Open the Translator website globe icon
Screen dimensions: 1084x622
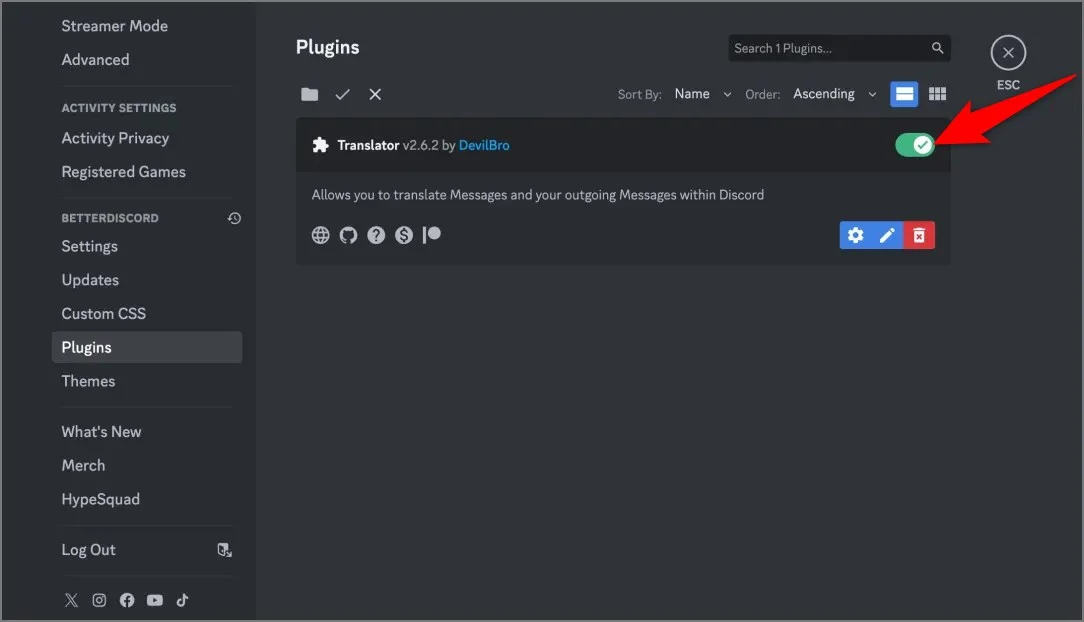pyautogui.click(x=321, y=235)
